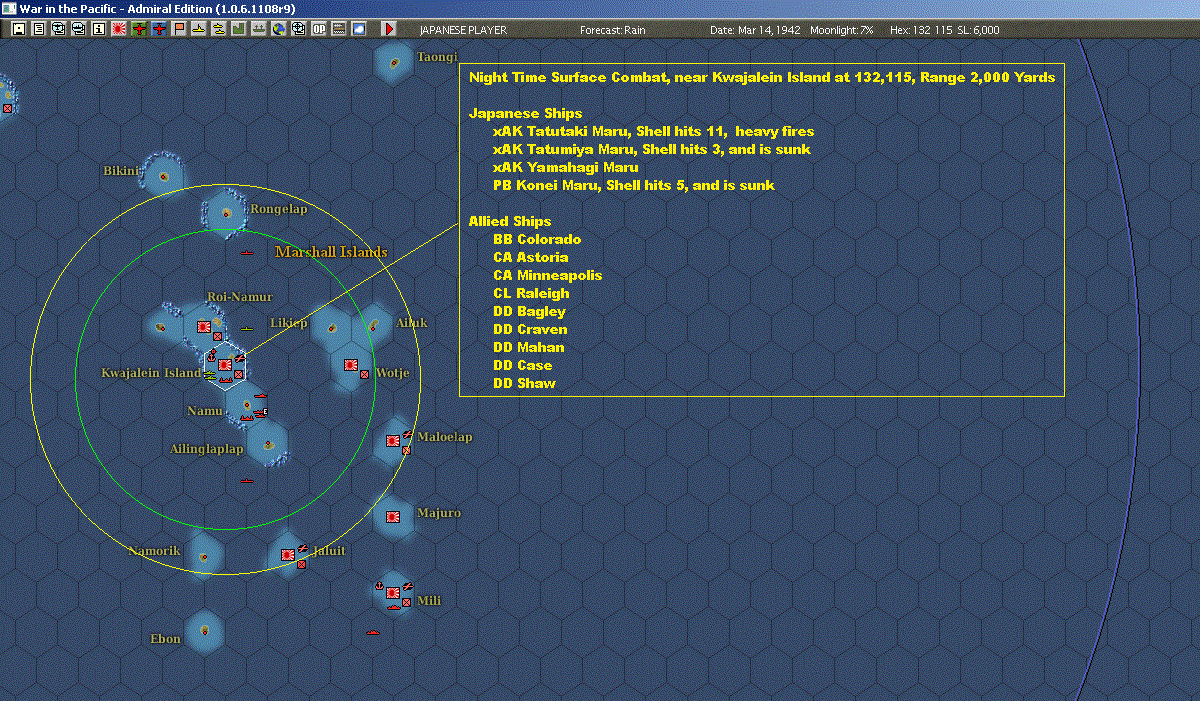This screenshot has height=701, width=1200.
Task: Click CA Astoria in Allied Ships list
Action: pyautogui.click(x=531, y=257)
